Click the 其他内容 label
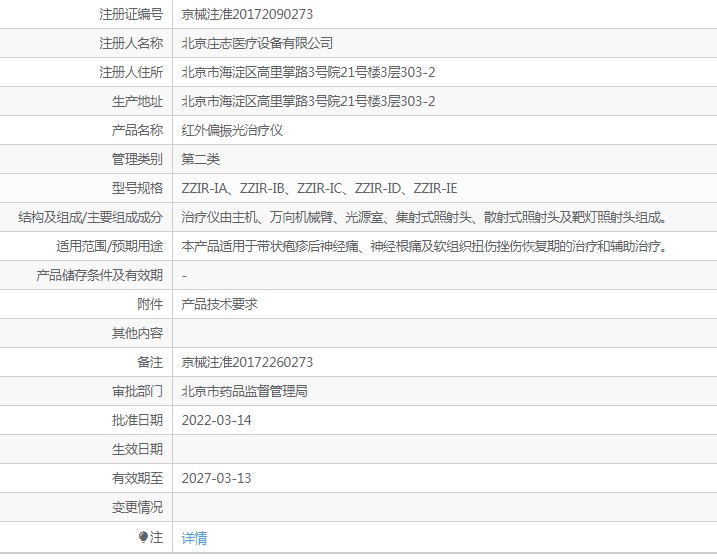Screen dimensions: 717x559 (138, 333)
